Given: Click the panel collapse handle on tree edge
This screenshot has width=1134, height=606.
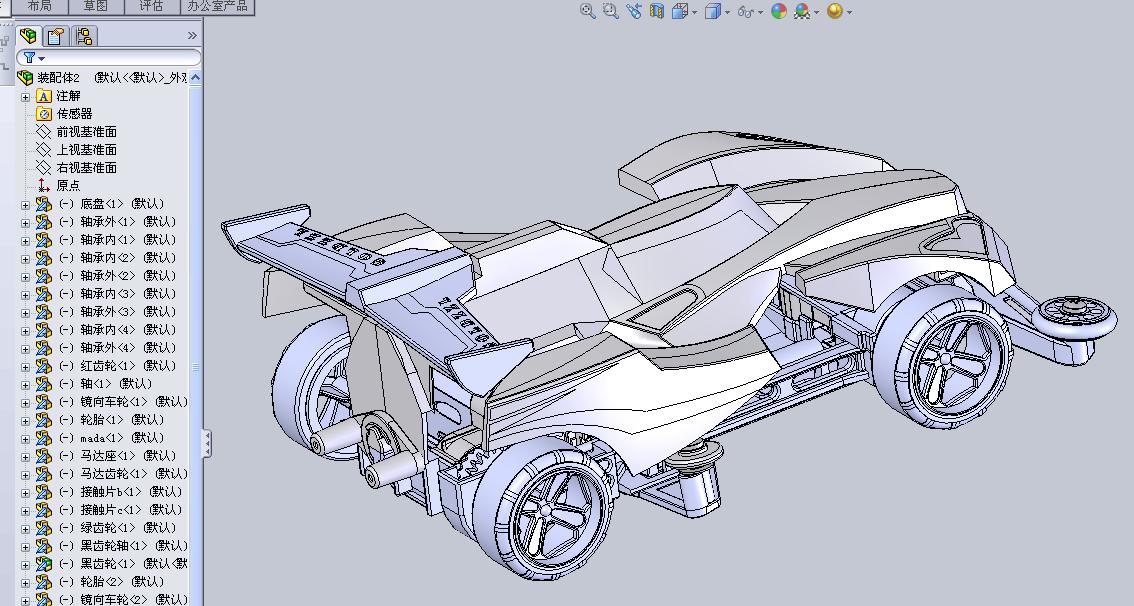Looking at the screenshot, I should tap(208, 443).
